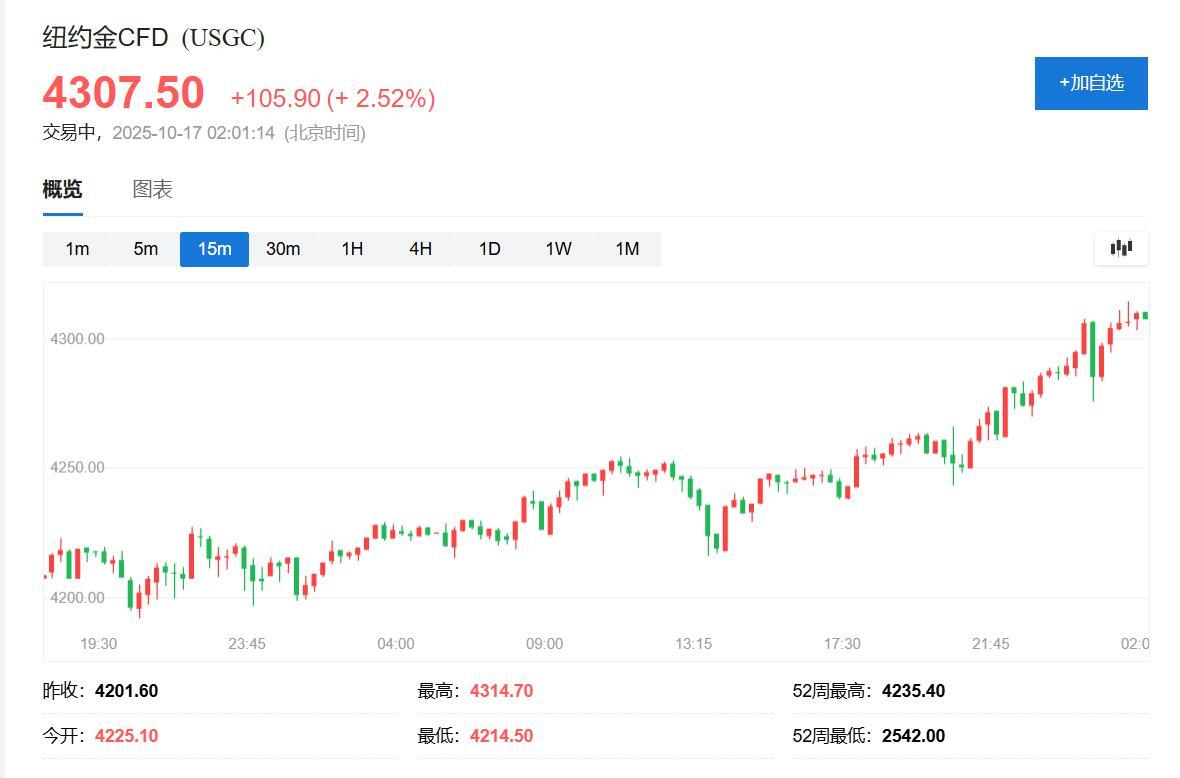Click the stock name 纽约金CFD (USGC)
Image resolution: width=1180 pixels, height=778 pixels.
pos(152,36)
